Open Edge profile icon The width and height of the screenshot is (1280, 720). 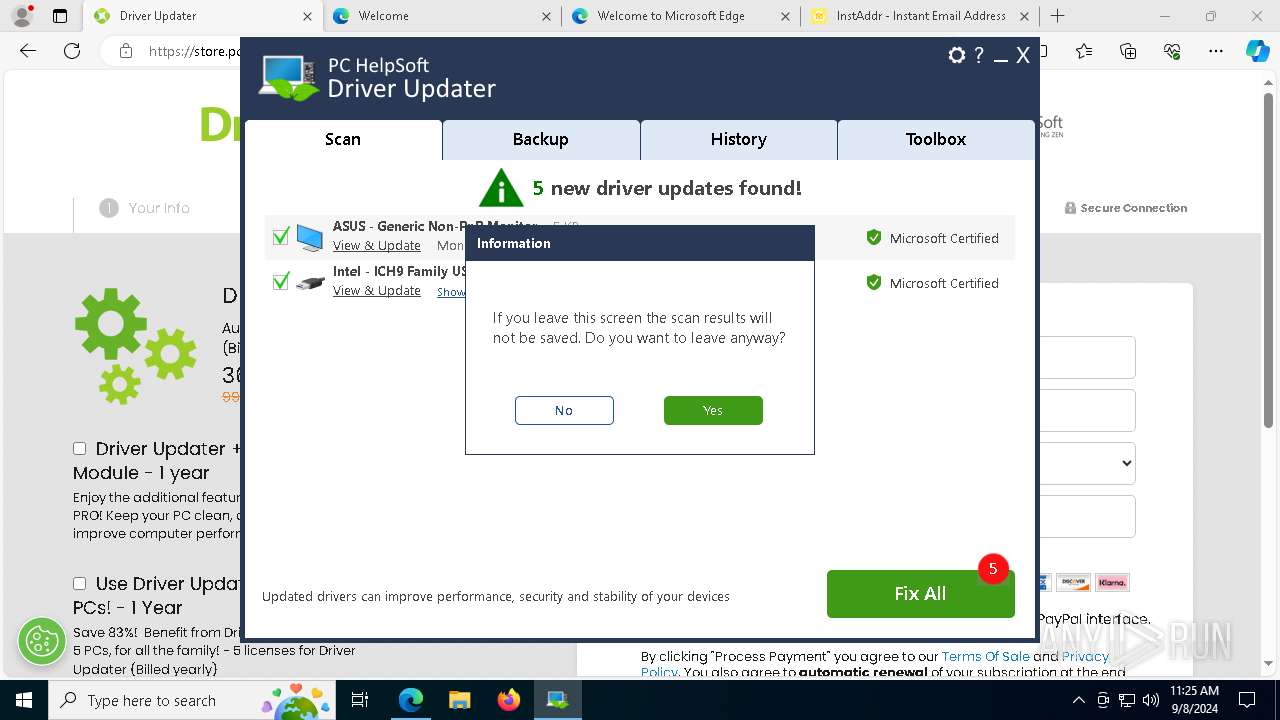click(22, 16)
